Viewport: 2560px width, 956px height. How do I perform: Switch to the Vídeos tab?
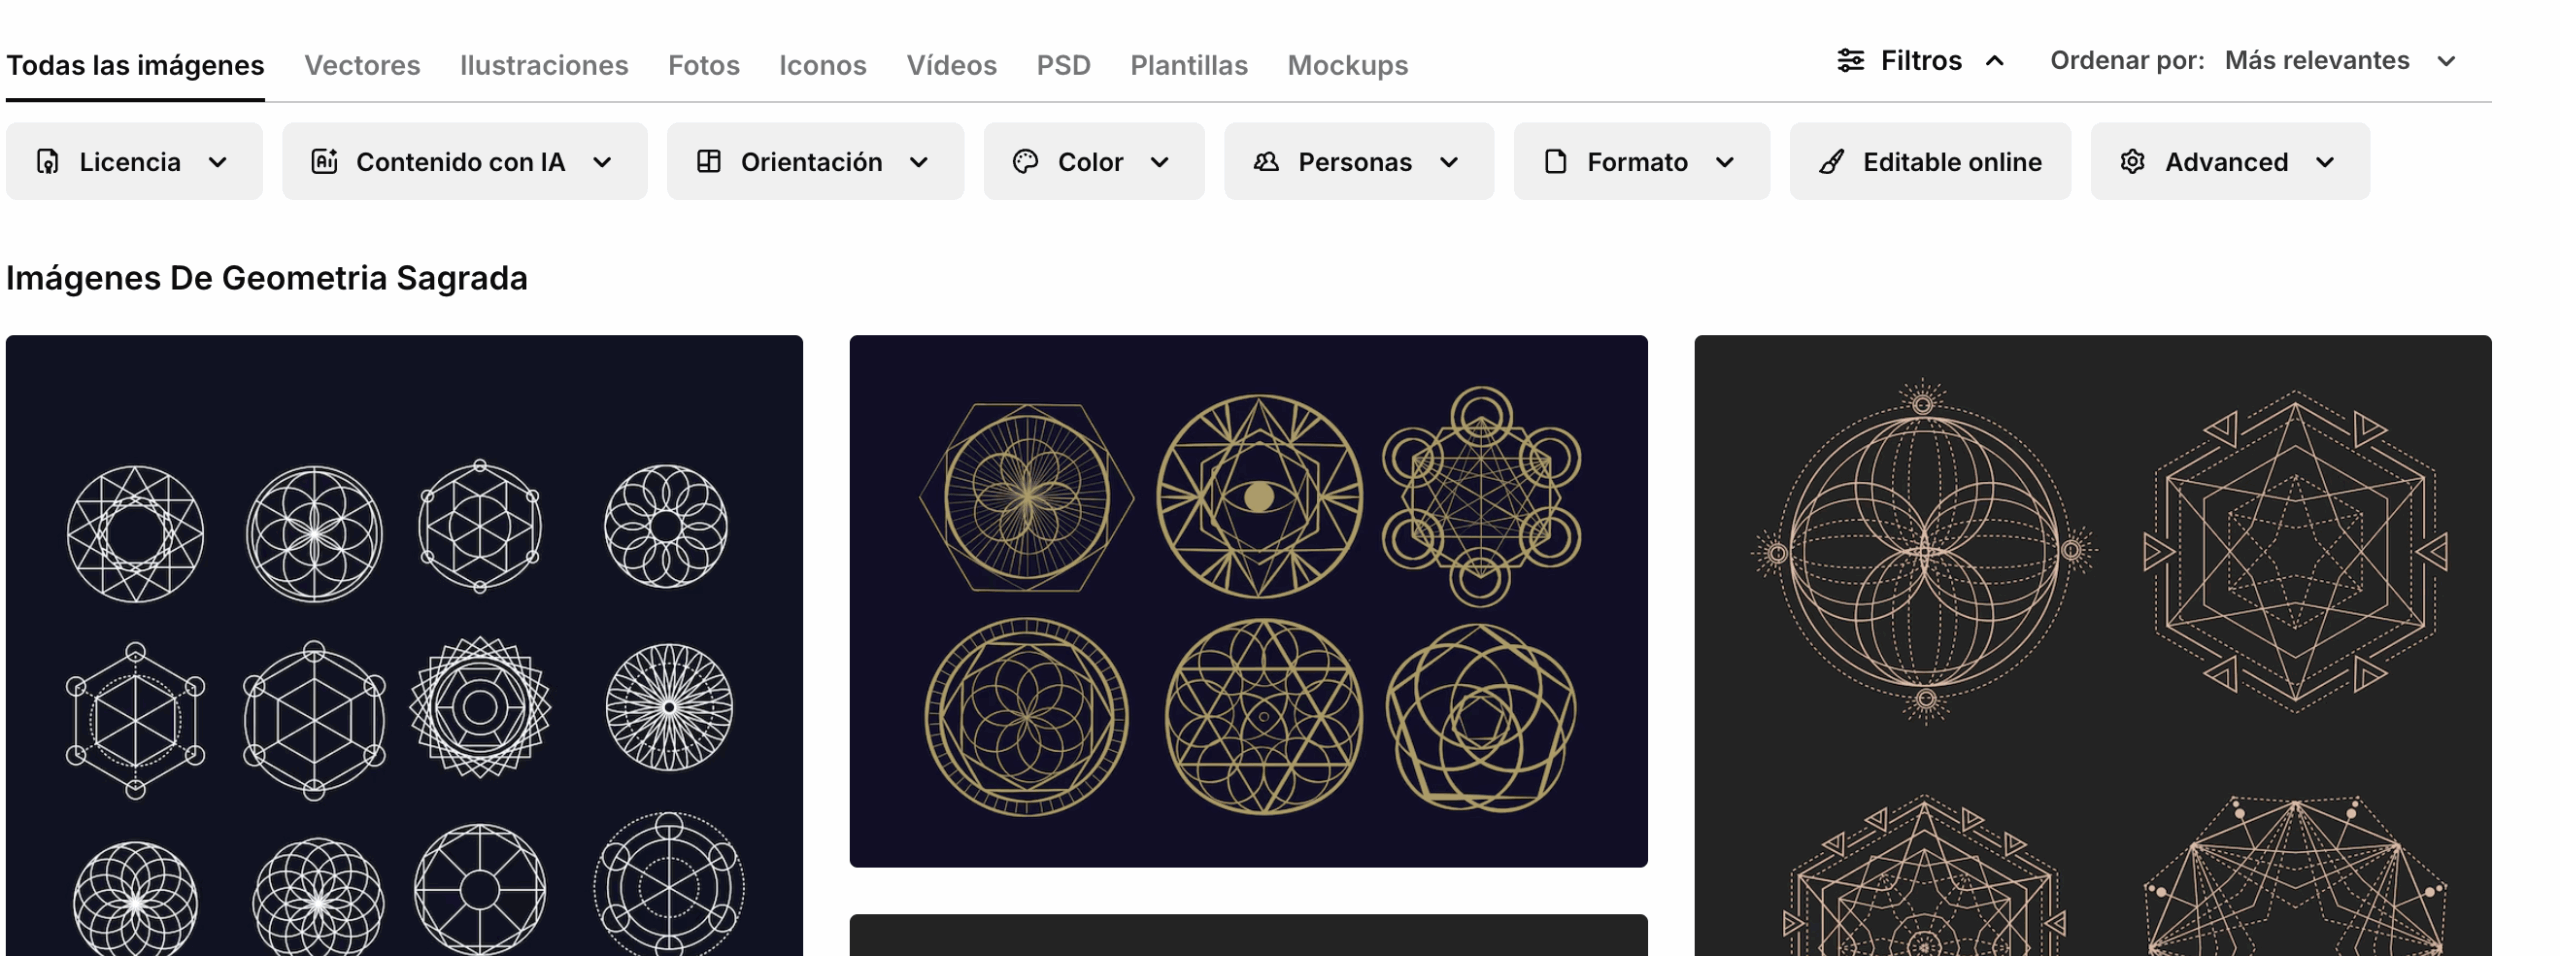click(x=951, y=65)
